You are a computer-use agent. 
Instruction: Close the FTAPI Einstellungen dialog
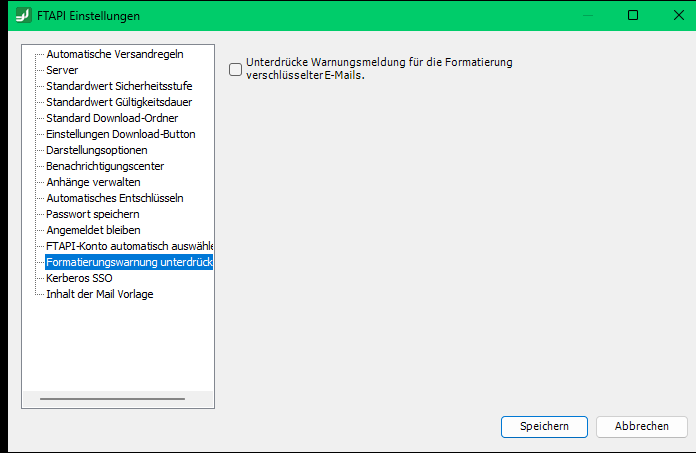click(679, 15)
